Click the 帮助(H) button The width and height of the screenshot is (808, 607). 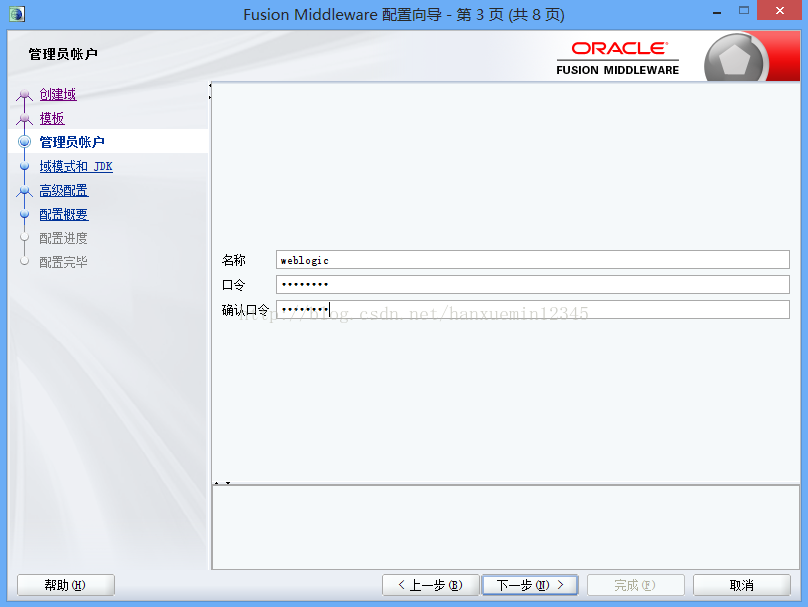(65, 585)
